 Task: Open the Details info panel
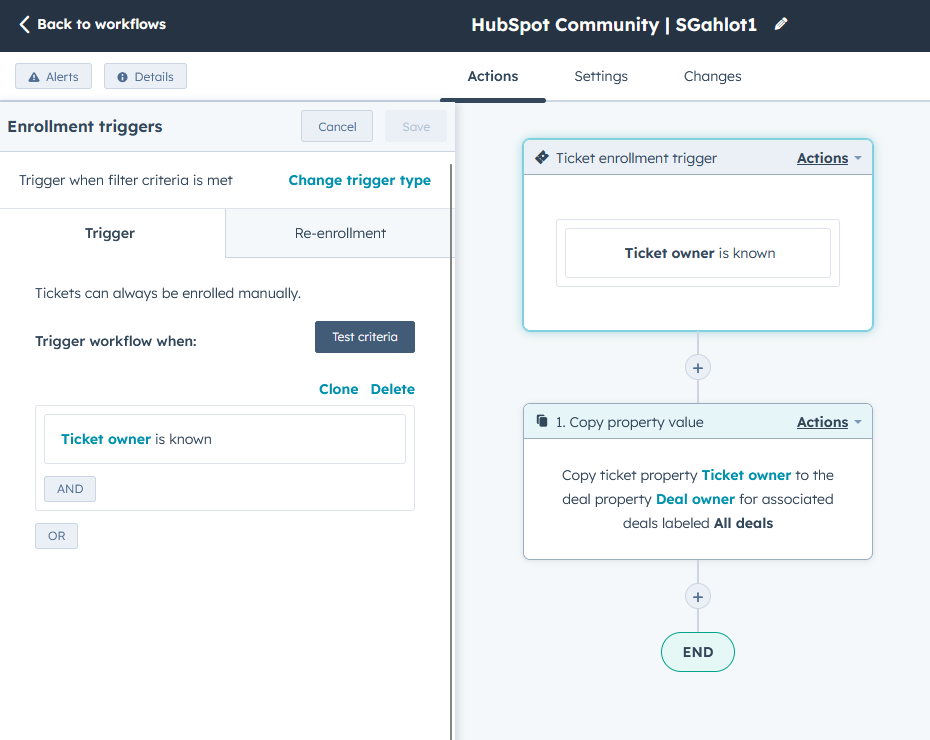[x=145, y=76]
